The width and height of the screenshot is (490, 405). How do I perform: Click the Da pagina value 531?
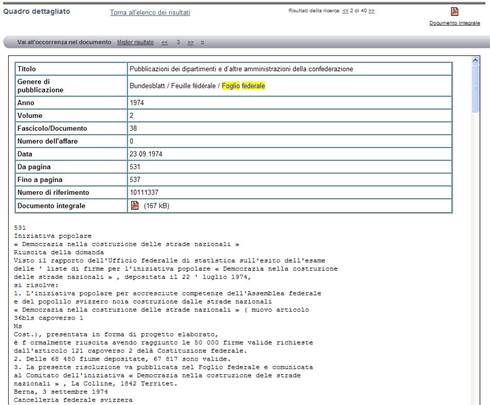coord(135,167)
